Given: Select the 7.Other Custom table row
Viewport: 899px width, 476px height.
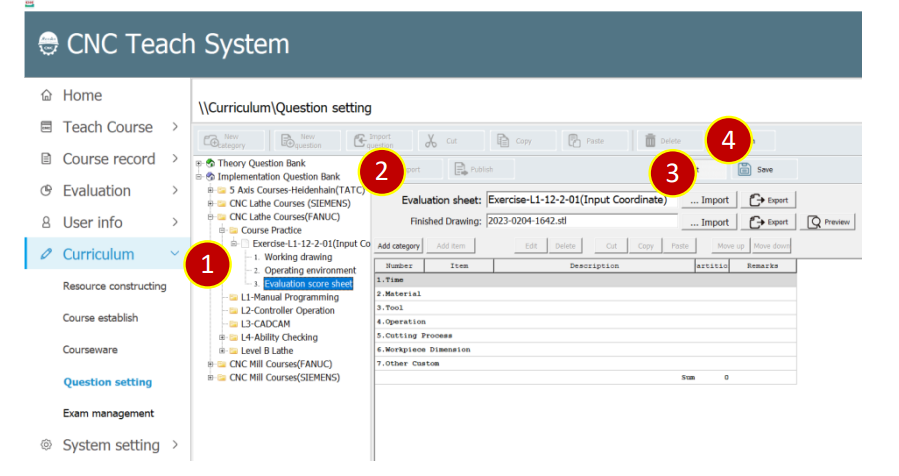Looking at the screenshot, I should tap(585, 364).
